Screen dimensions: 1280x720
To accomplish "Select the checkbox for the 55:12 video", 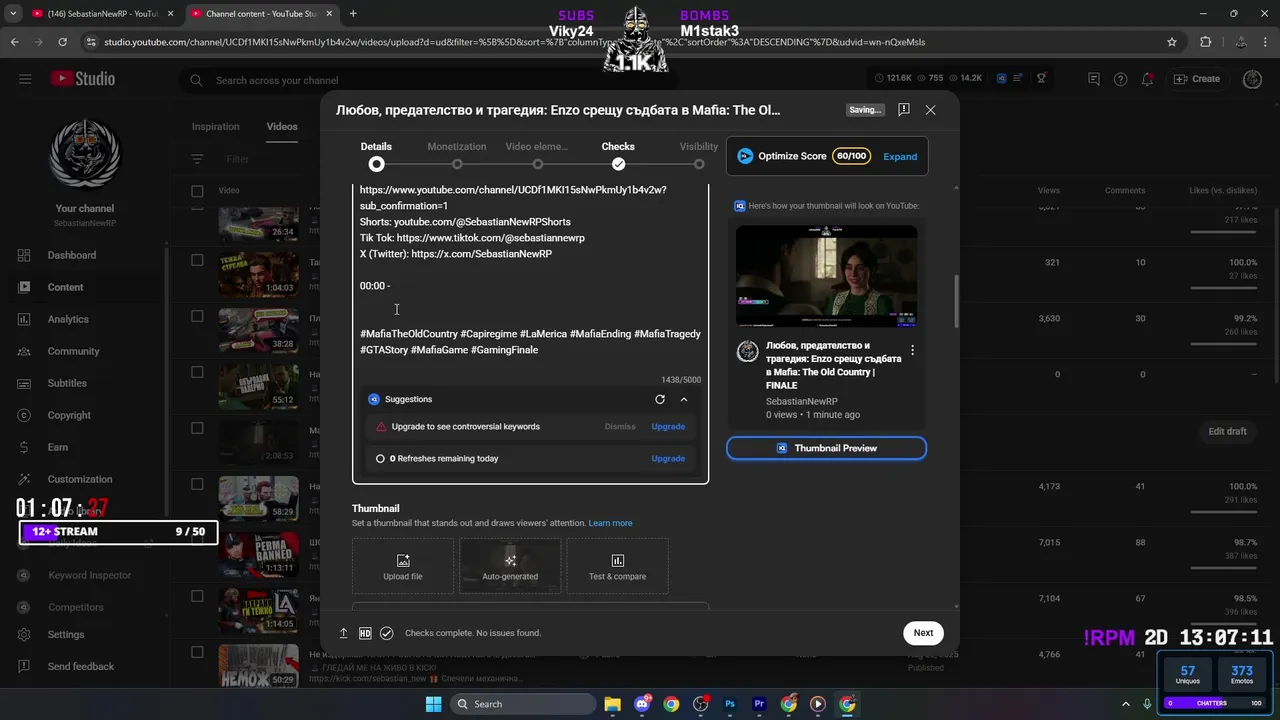I will click(197, 372).
